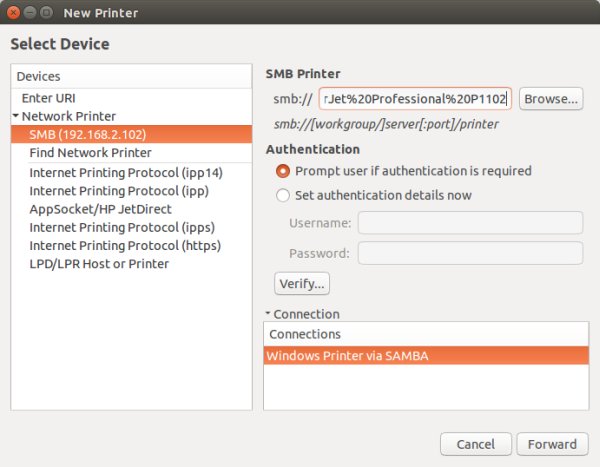
Task: Collapse the Connection section
Action: (269, 314)
